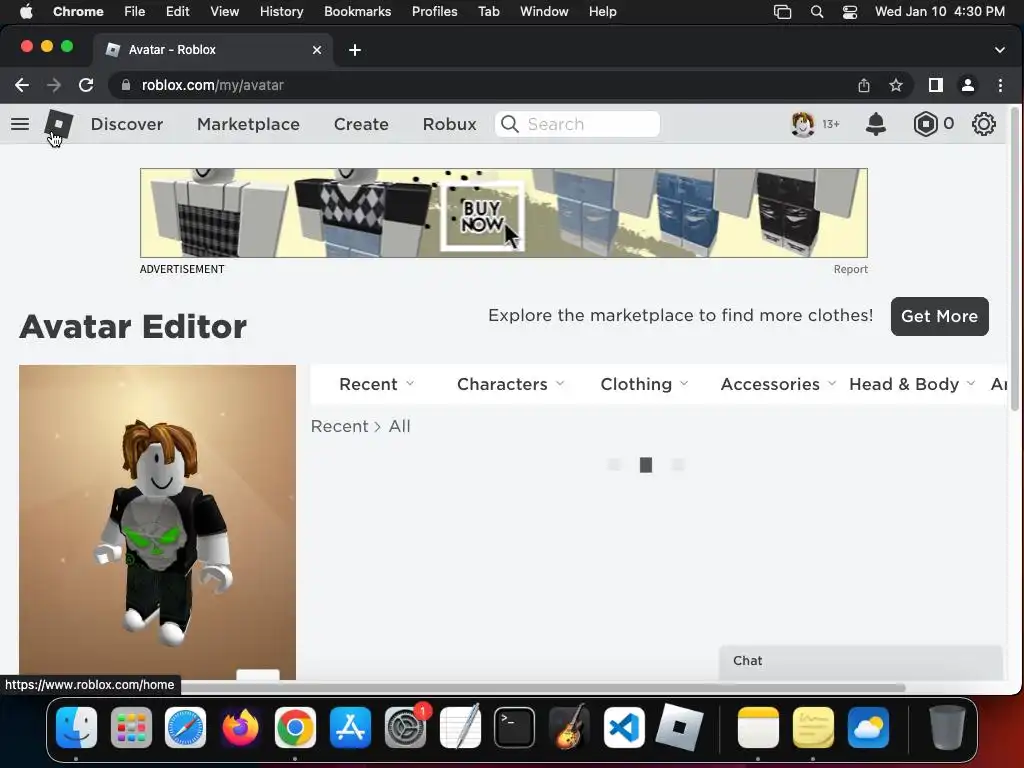Image resolution: width=1024 pixels, height=768 pixels.
Task: Report the advertisement
Action: pos(850,269)
